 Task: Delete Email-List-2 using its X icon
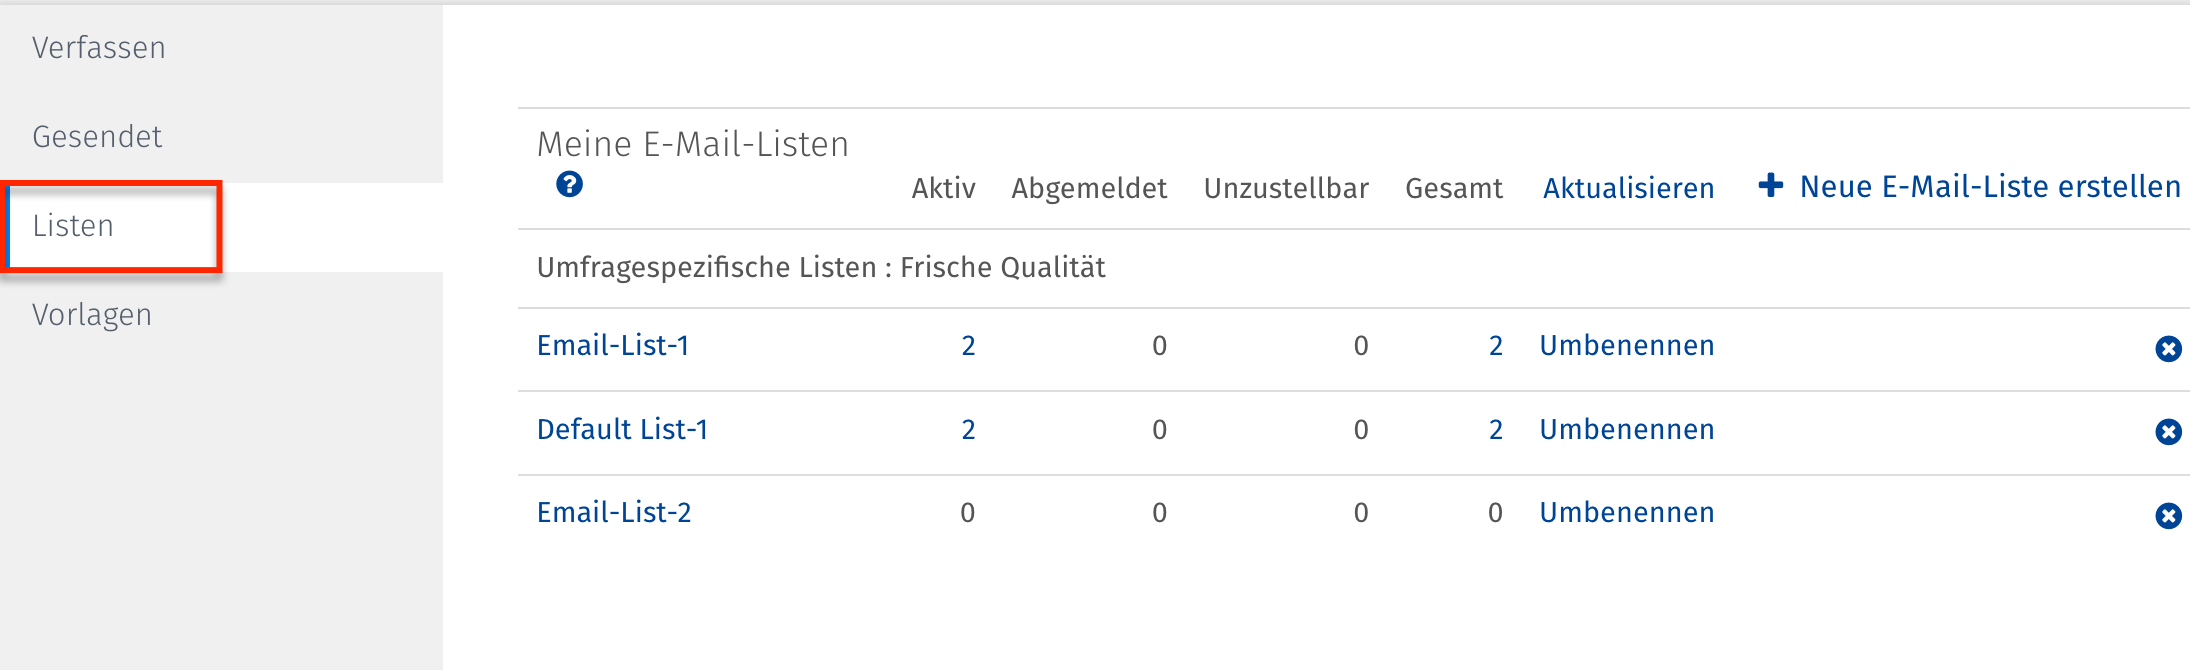pos(2168,516)
